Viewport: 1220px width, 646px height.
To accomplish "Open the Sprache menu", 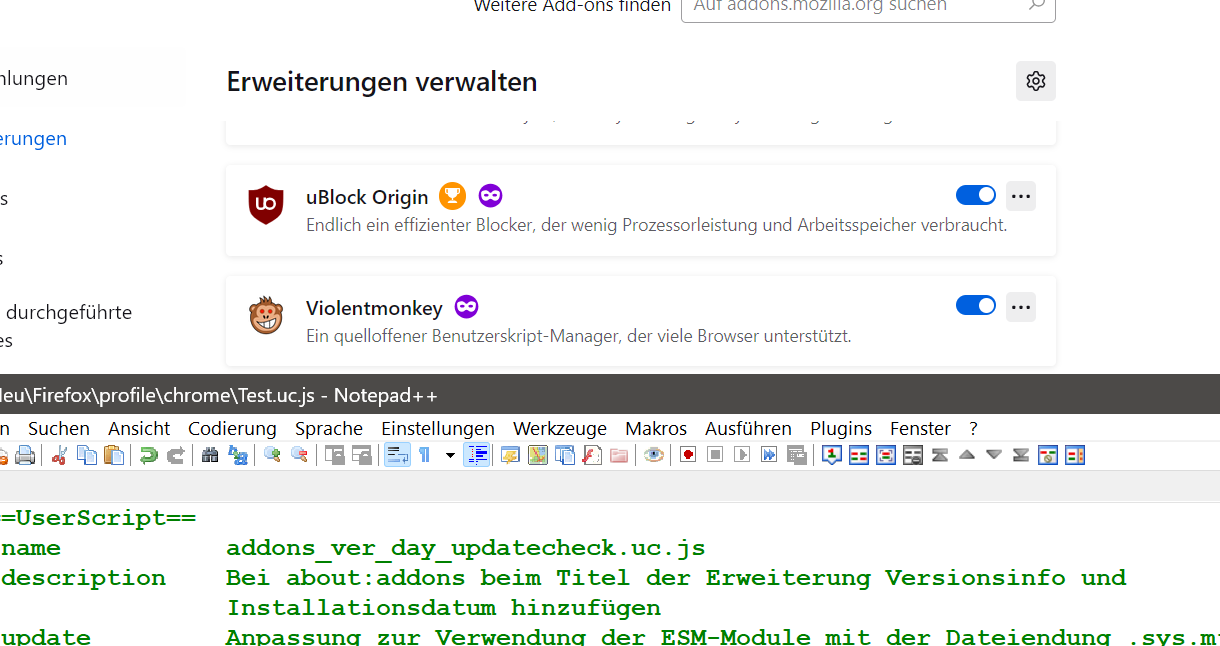I will point(329,428).
